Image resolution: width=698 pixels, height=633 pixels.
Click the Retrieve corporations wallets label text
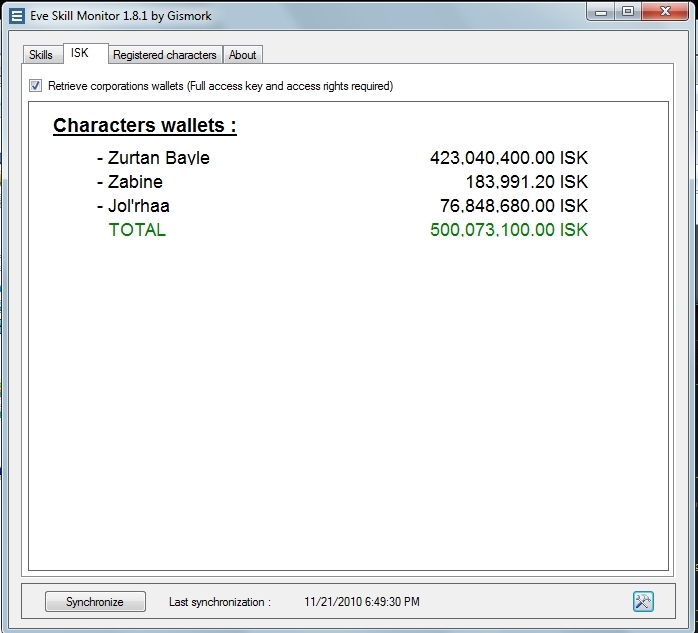tap(220, 86)
